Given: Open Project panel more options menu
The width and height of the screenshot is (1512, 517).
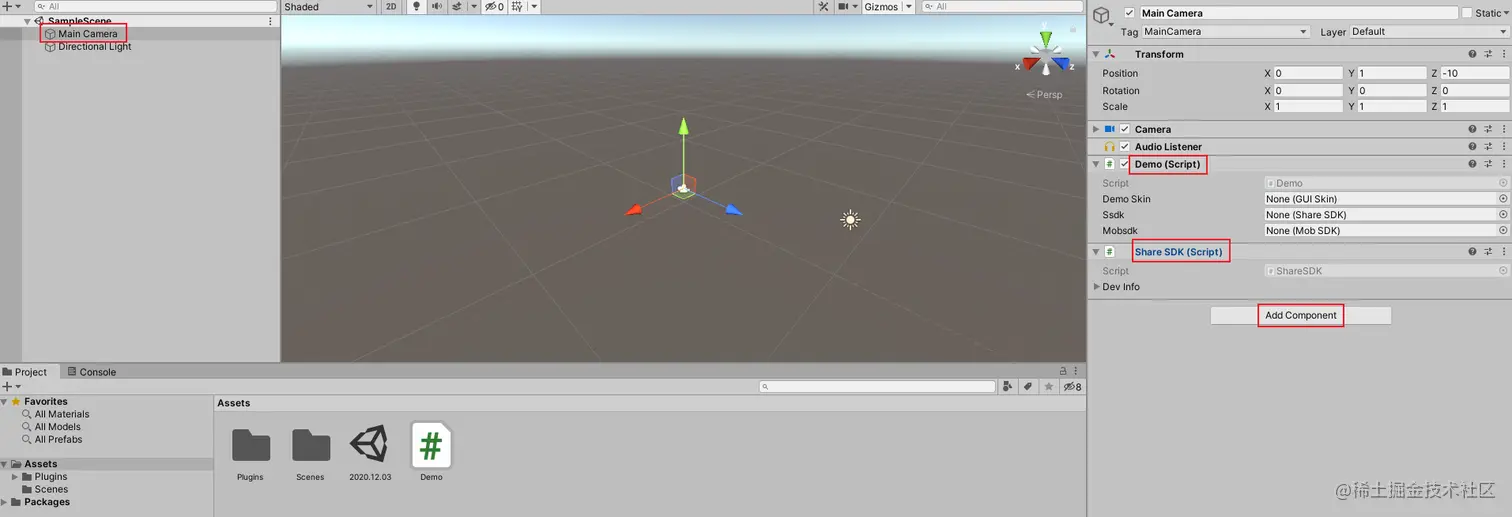Looking at the screenshot, I should pyautogui.click(x=1078, y=371).
